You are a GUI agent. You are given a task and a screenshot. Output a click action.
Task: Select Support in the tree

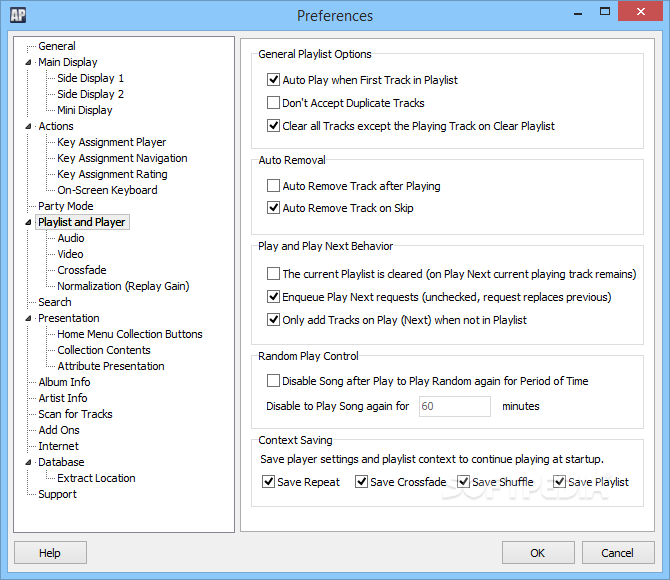[57, 494]
